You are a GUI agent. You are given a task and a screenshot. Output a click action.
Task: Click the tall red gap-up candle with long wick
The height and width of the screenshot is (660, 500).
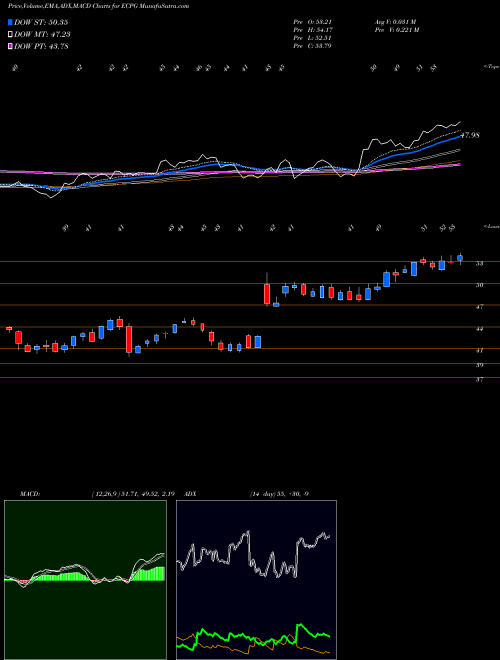click(x=267, y=290)
